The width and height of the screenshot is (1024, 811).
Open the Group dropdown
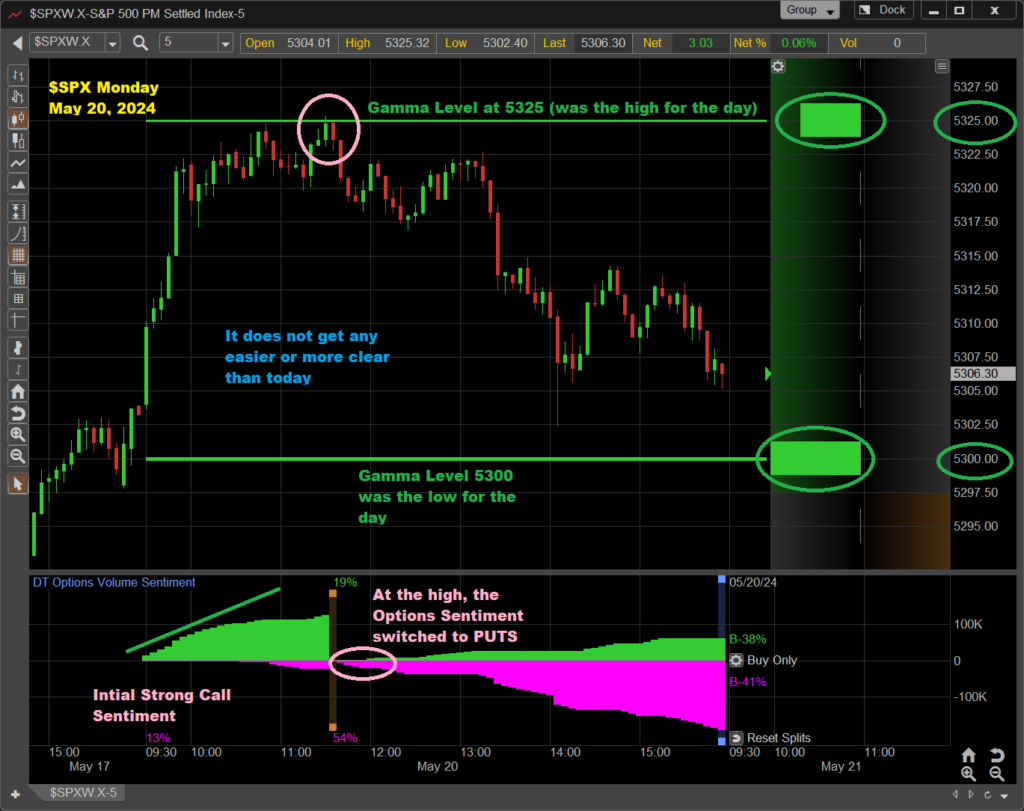(811, 10)
